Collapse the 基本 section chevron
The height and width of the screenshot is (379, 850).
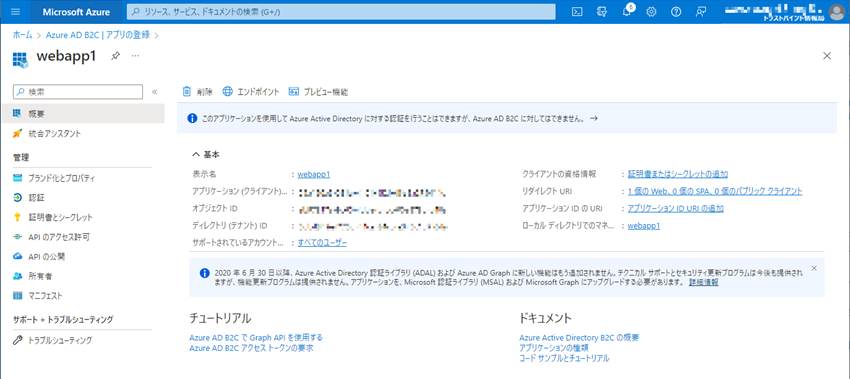point(196,155)
